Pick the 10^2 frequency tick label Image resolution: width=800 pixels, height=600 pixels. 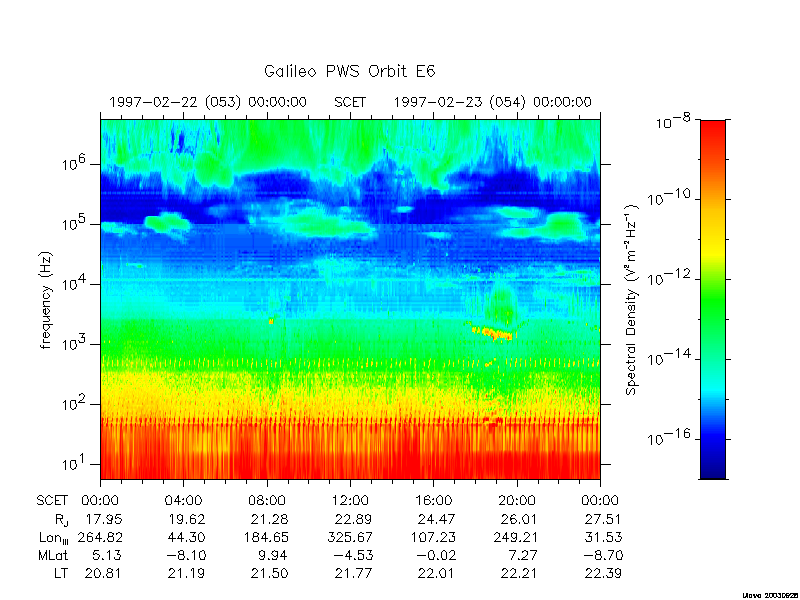pos(76,403)
